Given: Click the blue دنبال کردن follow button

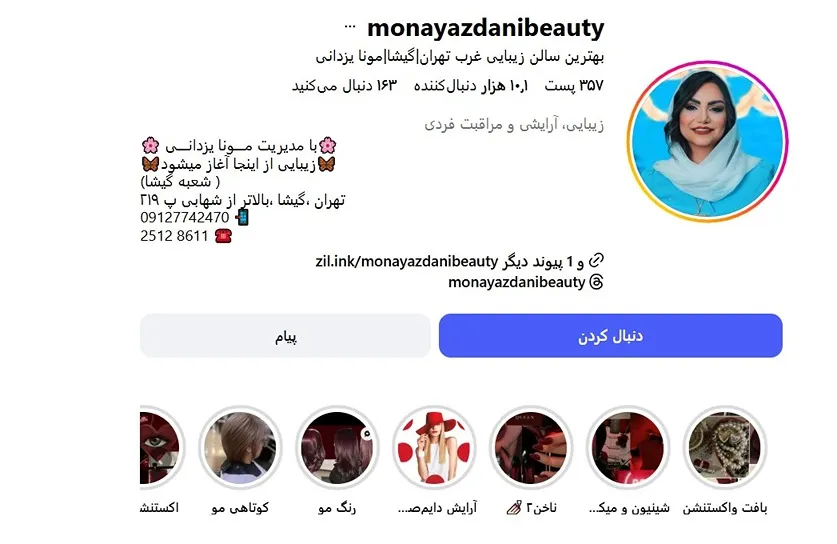Looking at the screenshot, I should coord(611,336).
